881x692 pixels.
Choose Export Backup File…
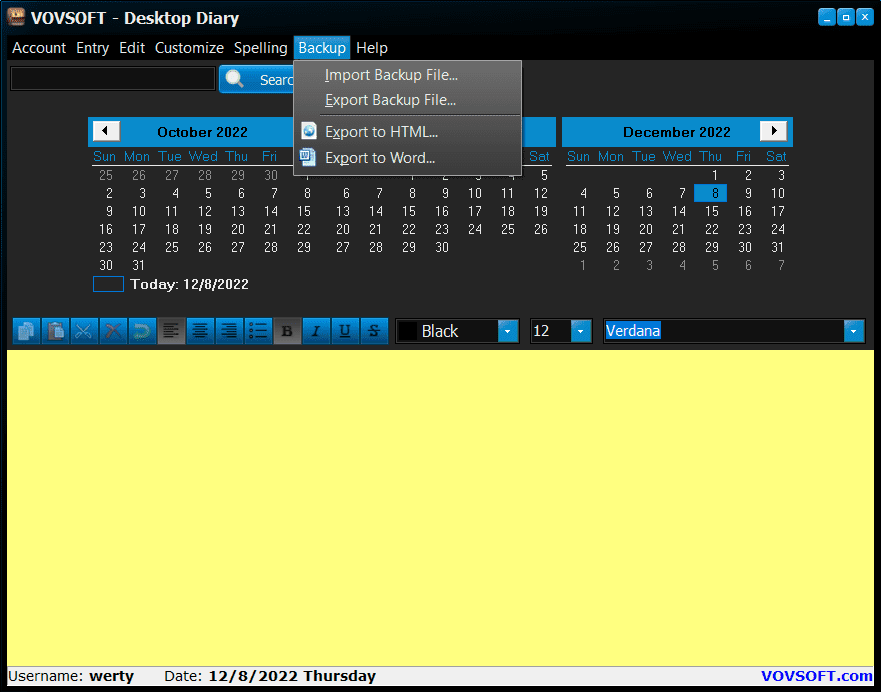tap(407, 100)
